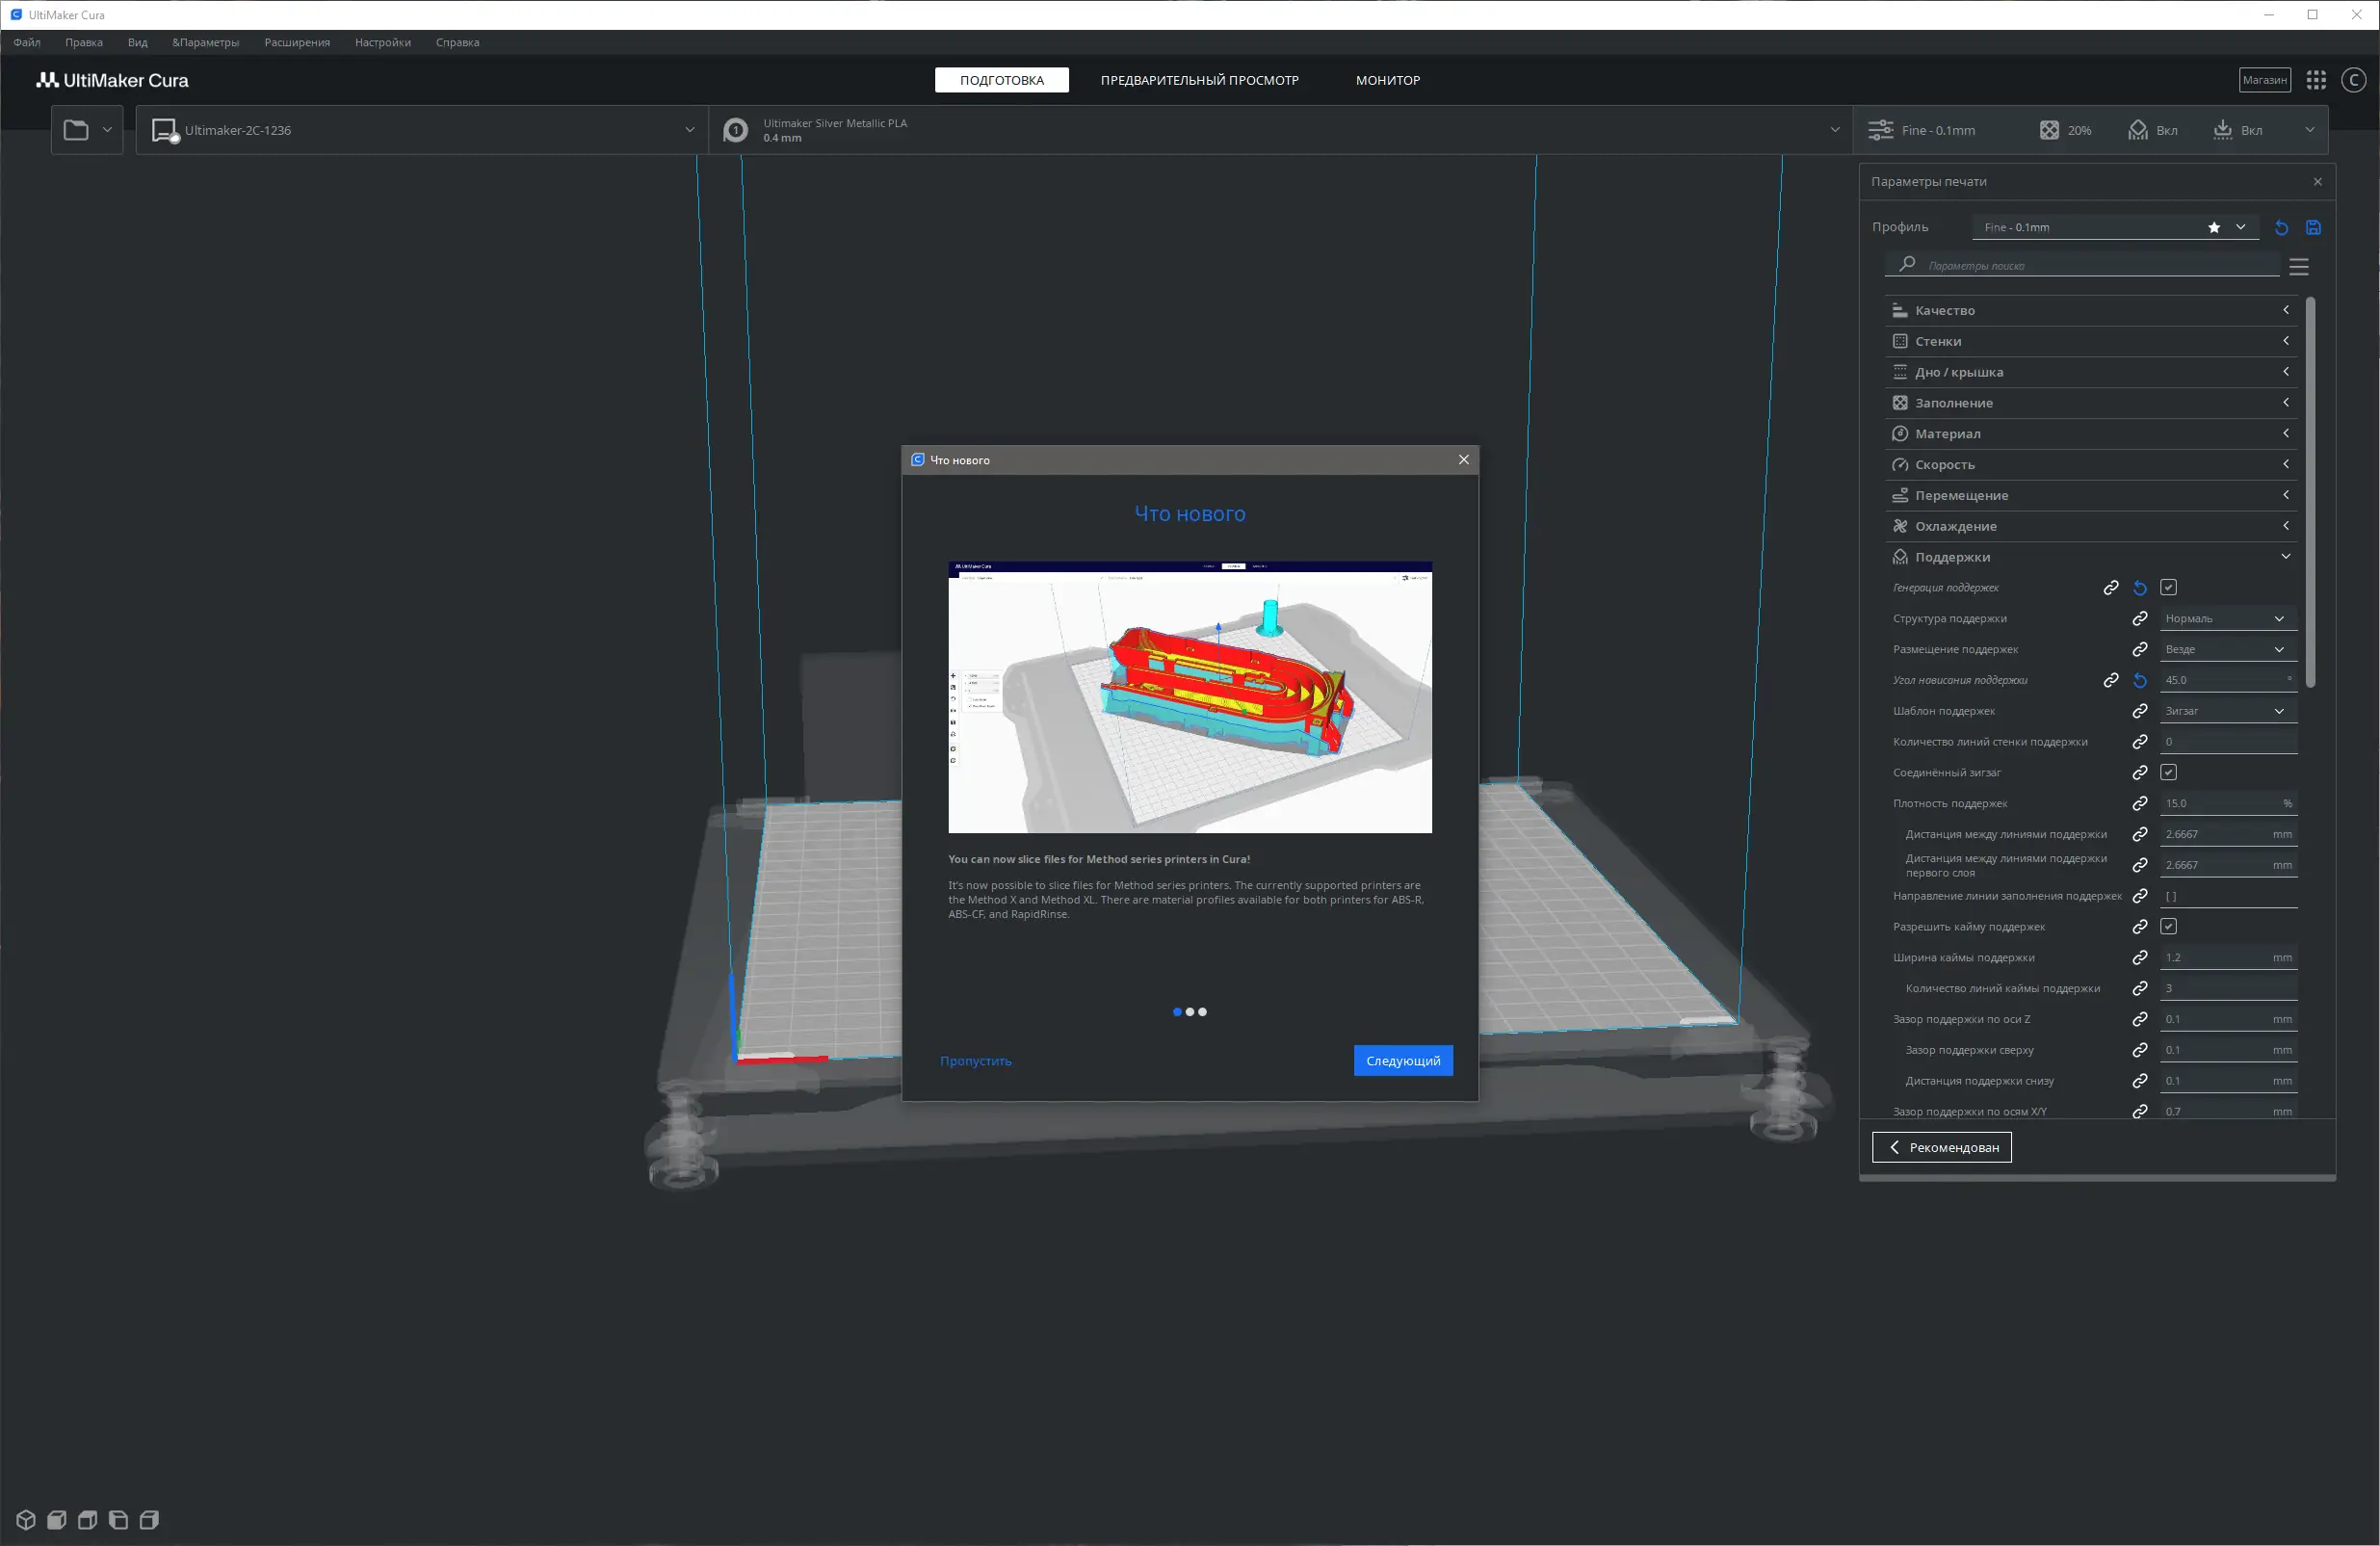Open the apps grid icon in header

coord(2316,80)
